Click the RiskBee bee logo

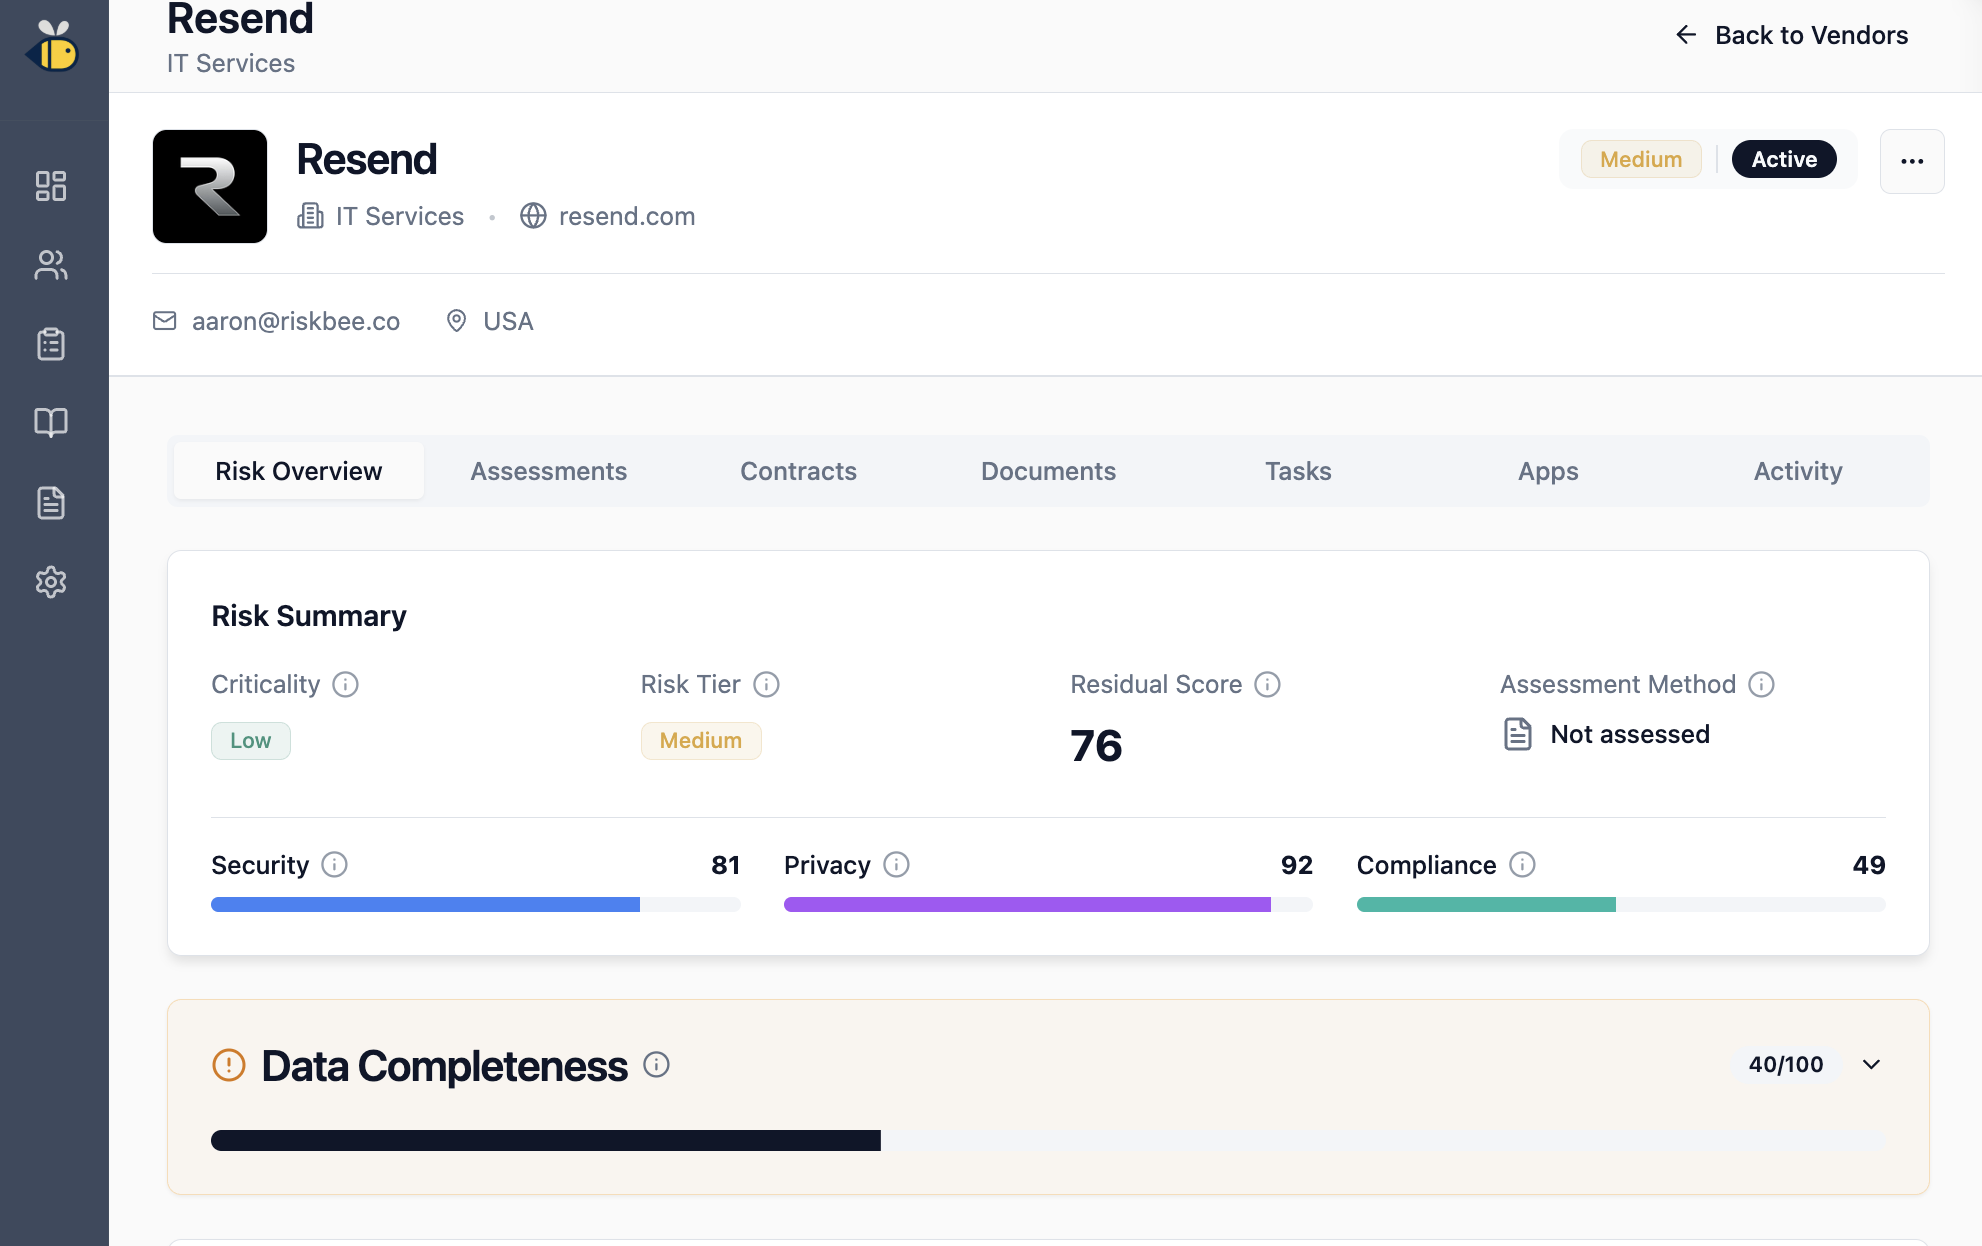coord(52,46)
